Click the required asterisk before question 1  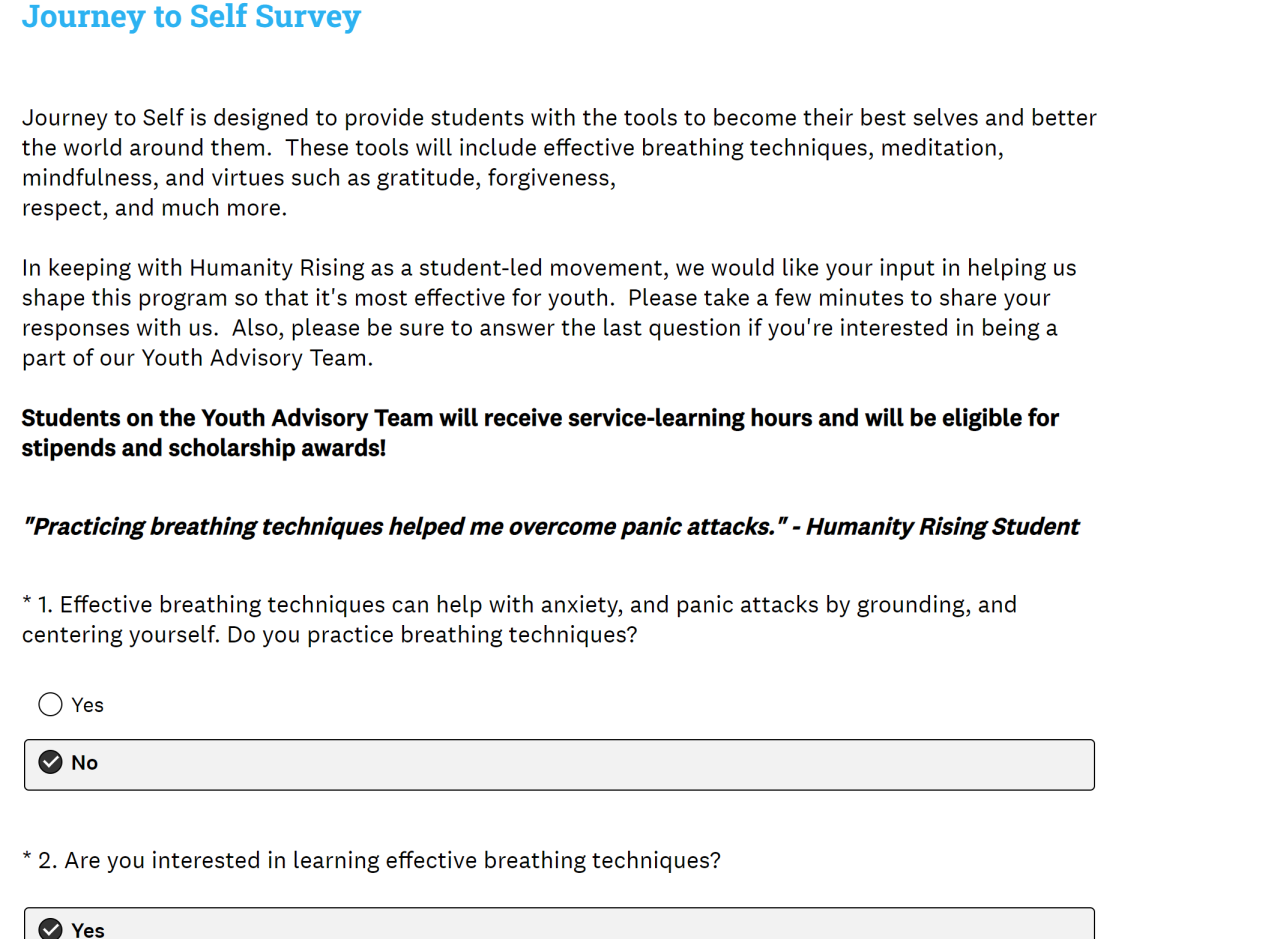(x=27, y=605)
